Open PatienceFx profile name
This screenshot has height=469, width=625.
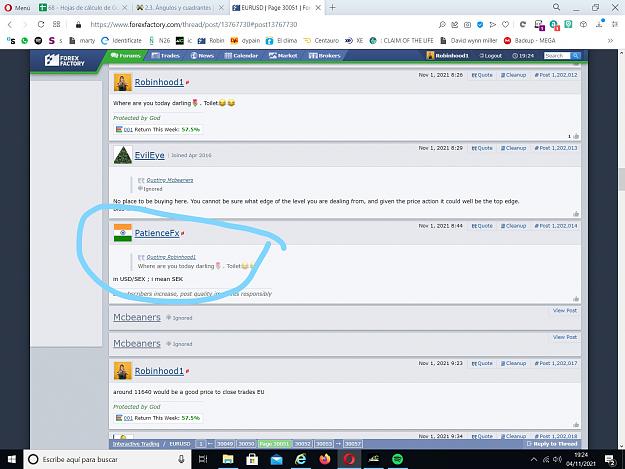[157, 233]
